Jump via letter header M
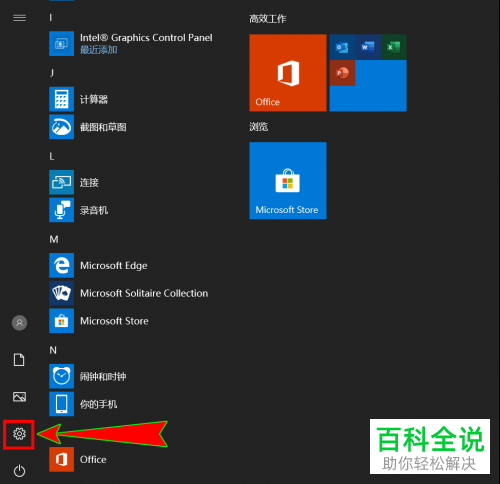 [54, 239]
